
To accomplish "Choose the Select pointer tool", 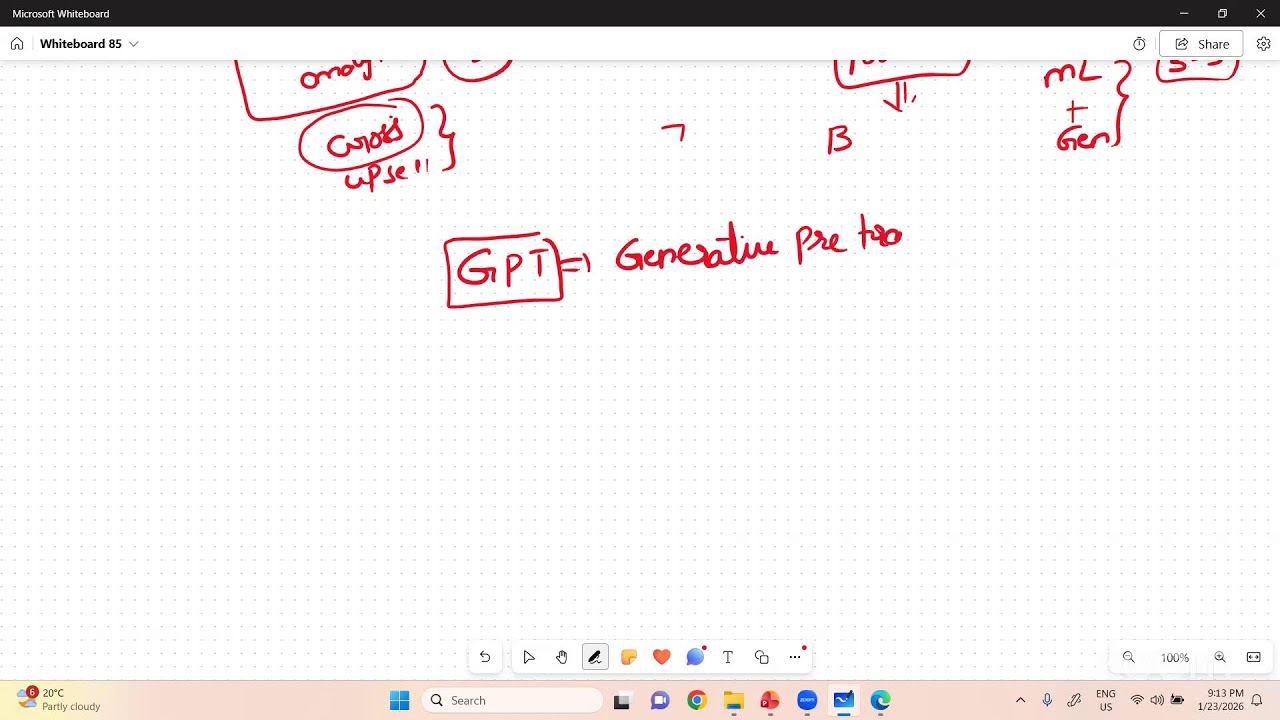I will coord(529,657).
